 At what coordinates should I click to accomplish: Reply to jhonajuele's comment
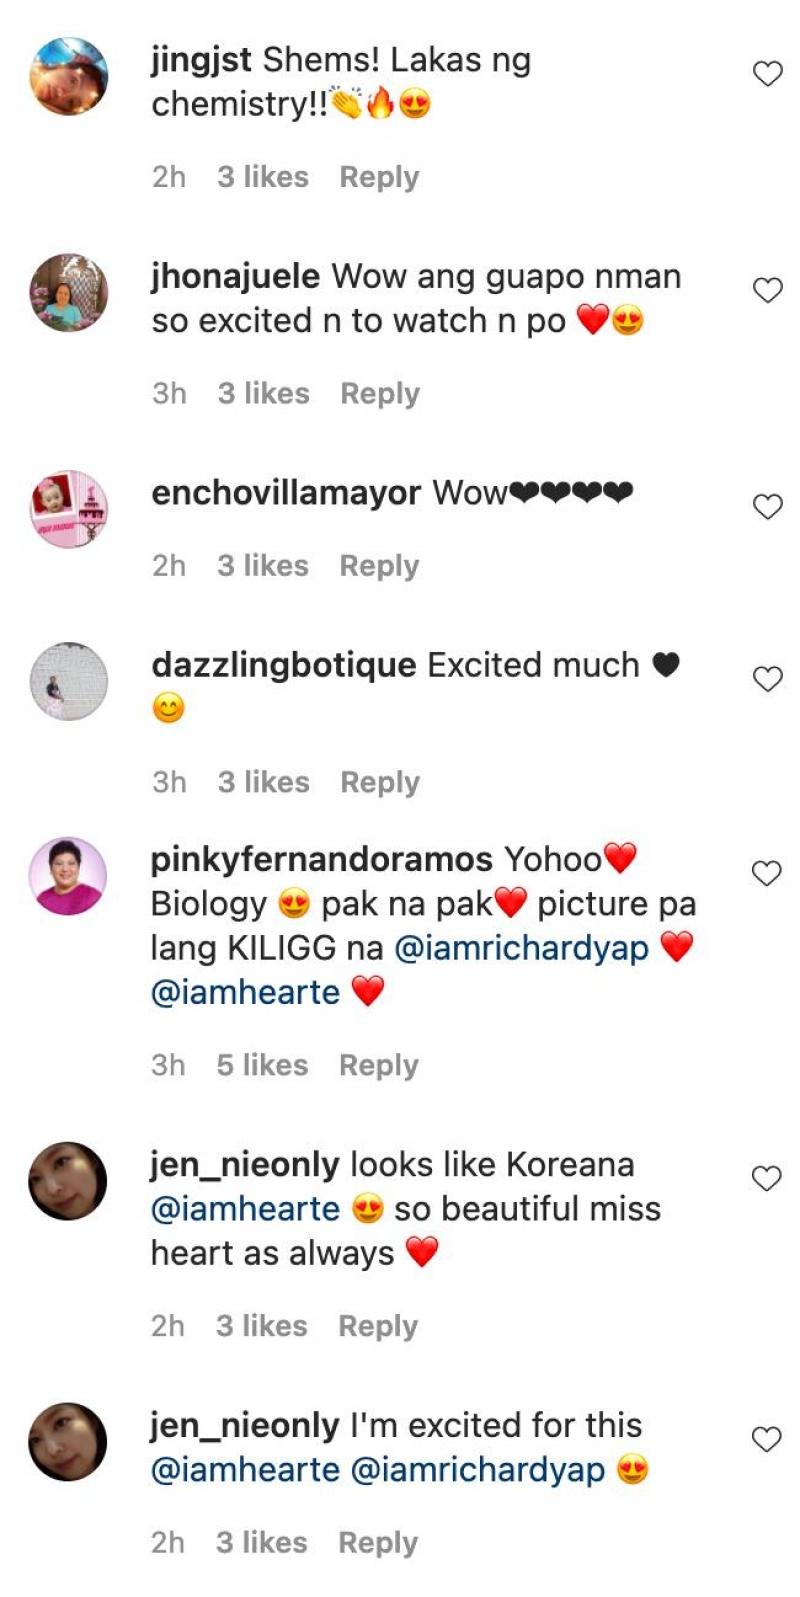point(380,394)
